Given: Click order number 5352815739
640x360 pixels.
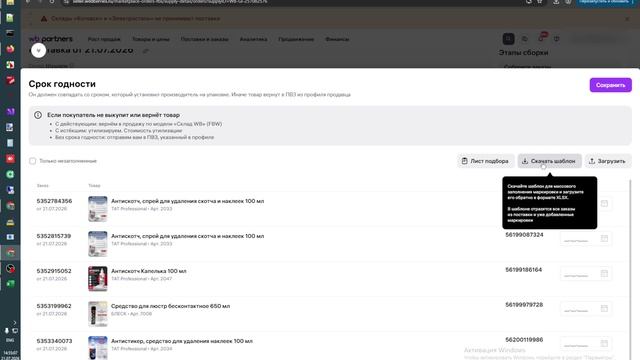Looking at the screenshot, I should coord(53,236).
